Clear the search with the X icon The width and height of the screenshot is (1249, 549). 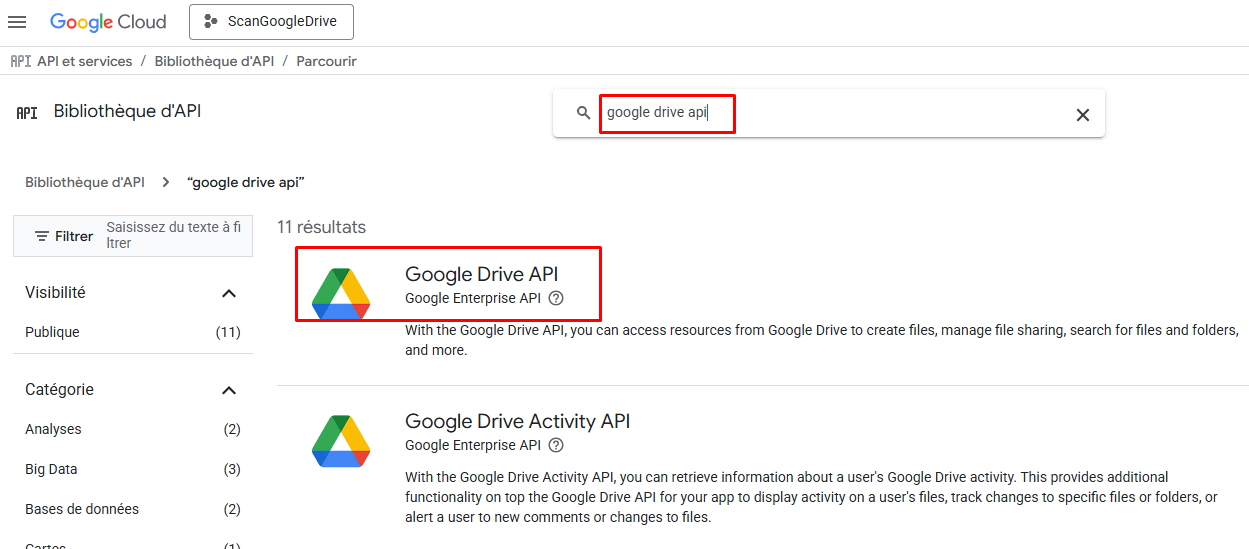1082,115
